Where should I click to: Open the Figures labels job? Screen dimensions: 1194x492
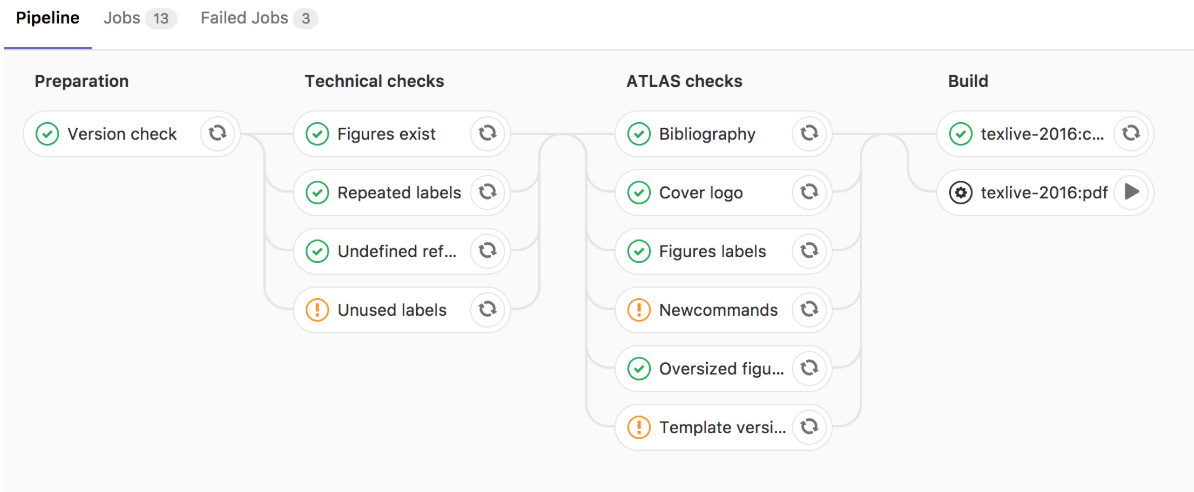(x=705, y=251)
